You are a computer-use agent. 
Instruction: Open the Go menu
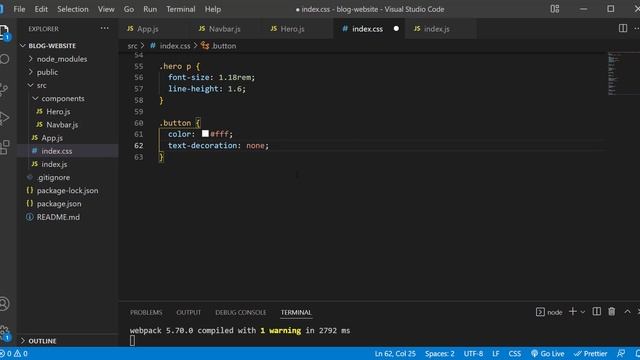pos(129,9)
